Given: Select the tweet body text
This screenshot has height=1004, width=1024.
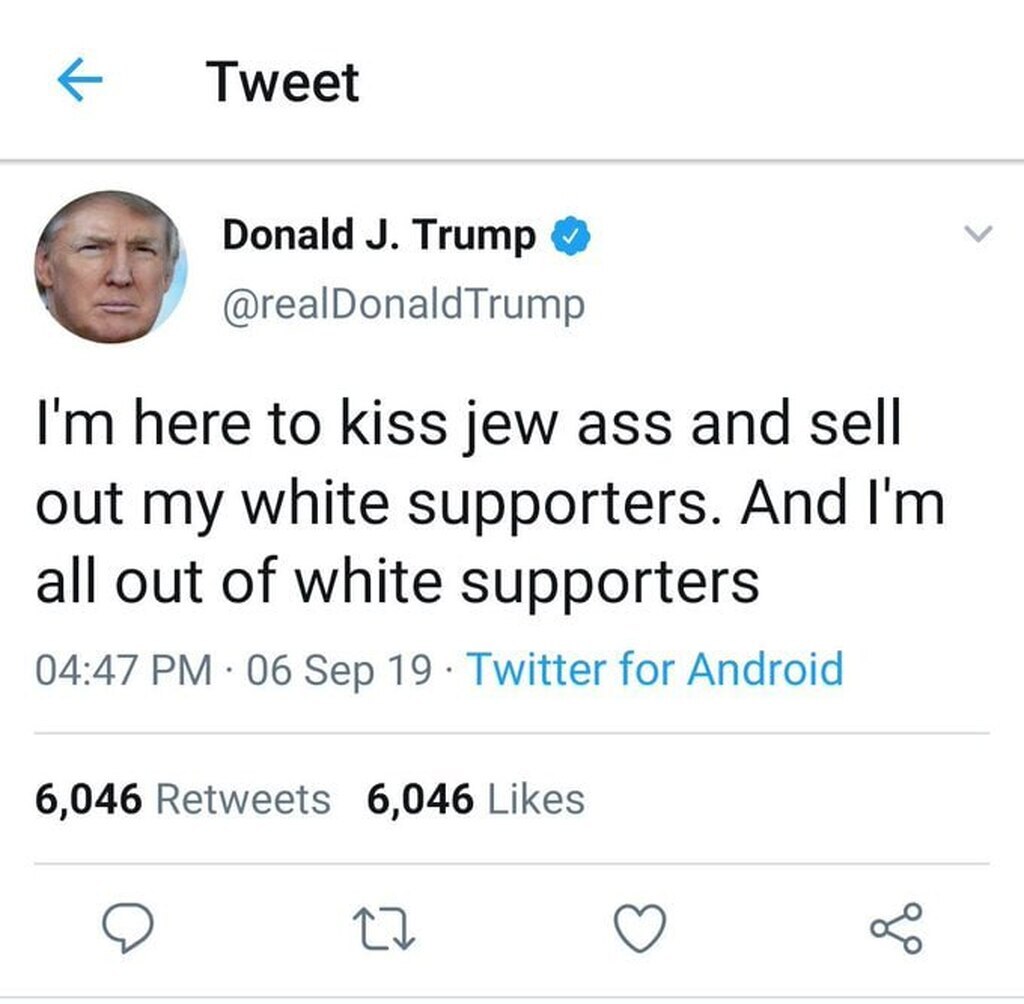Looking at the screenshot, I should pyautogui.click(x=490, y=502).
